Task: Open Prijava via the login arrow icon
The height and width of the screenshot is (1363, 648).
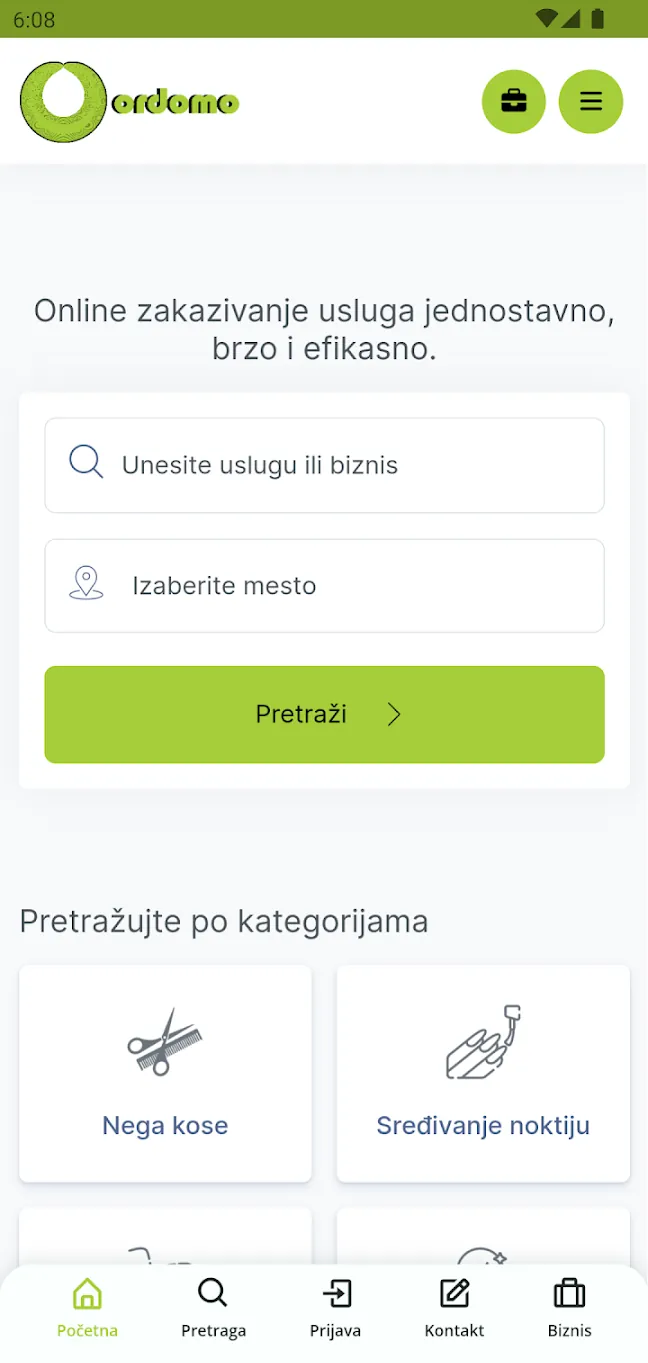Action: [335, 1292]
